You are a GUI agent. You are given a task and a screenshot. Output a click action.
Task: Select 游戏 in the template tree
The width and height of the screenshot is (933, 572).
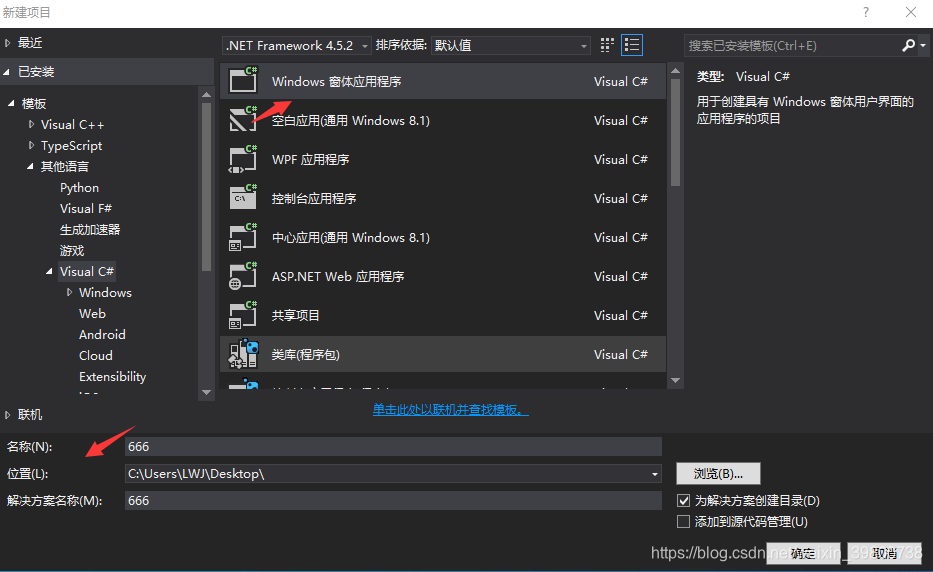(72, 251)
